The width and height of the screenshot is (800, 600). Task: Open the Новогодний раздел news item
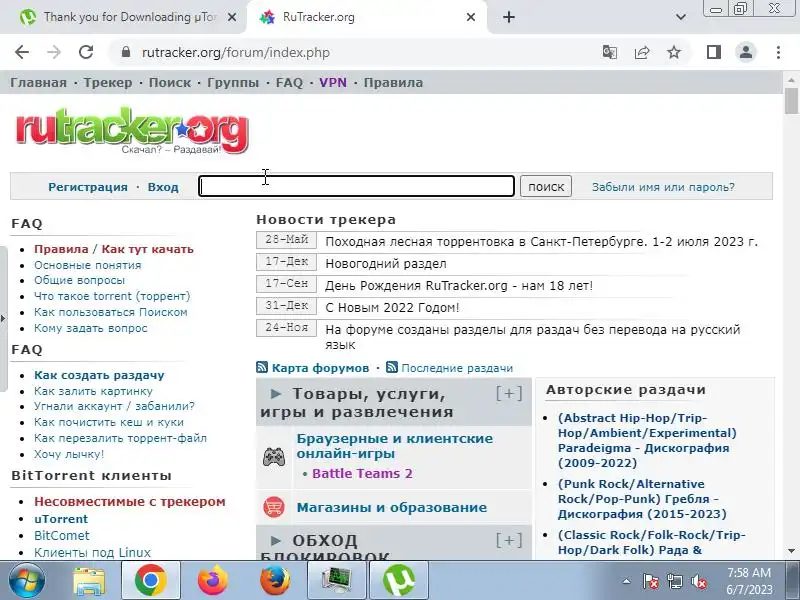pos(386,264)
